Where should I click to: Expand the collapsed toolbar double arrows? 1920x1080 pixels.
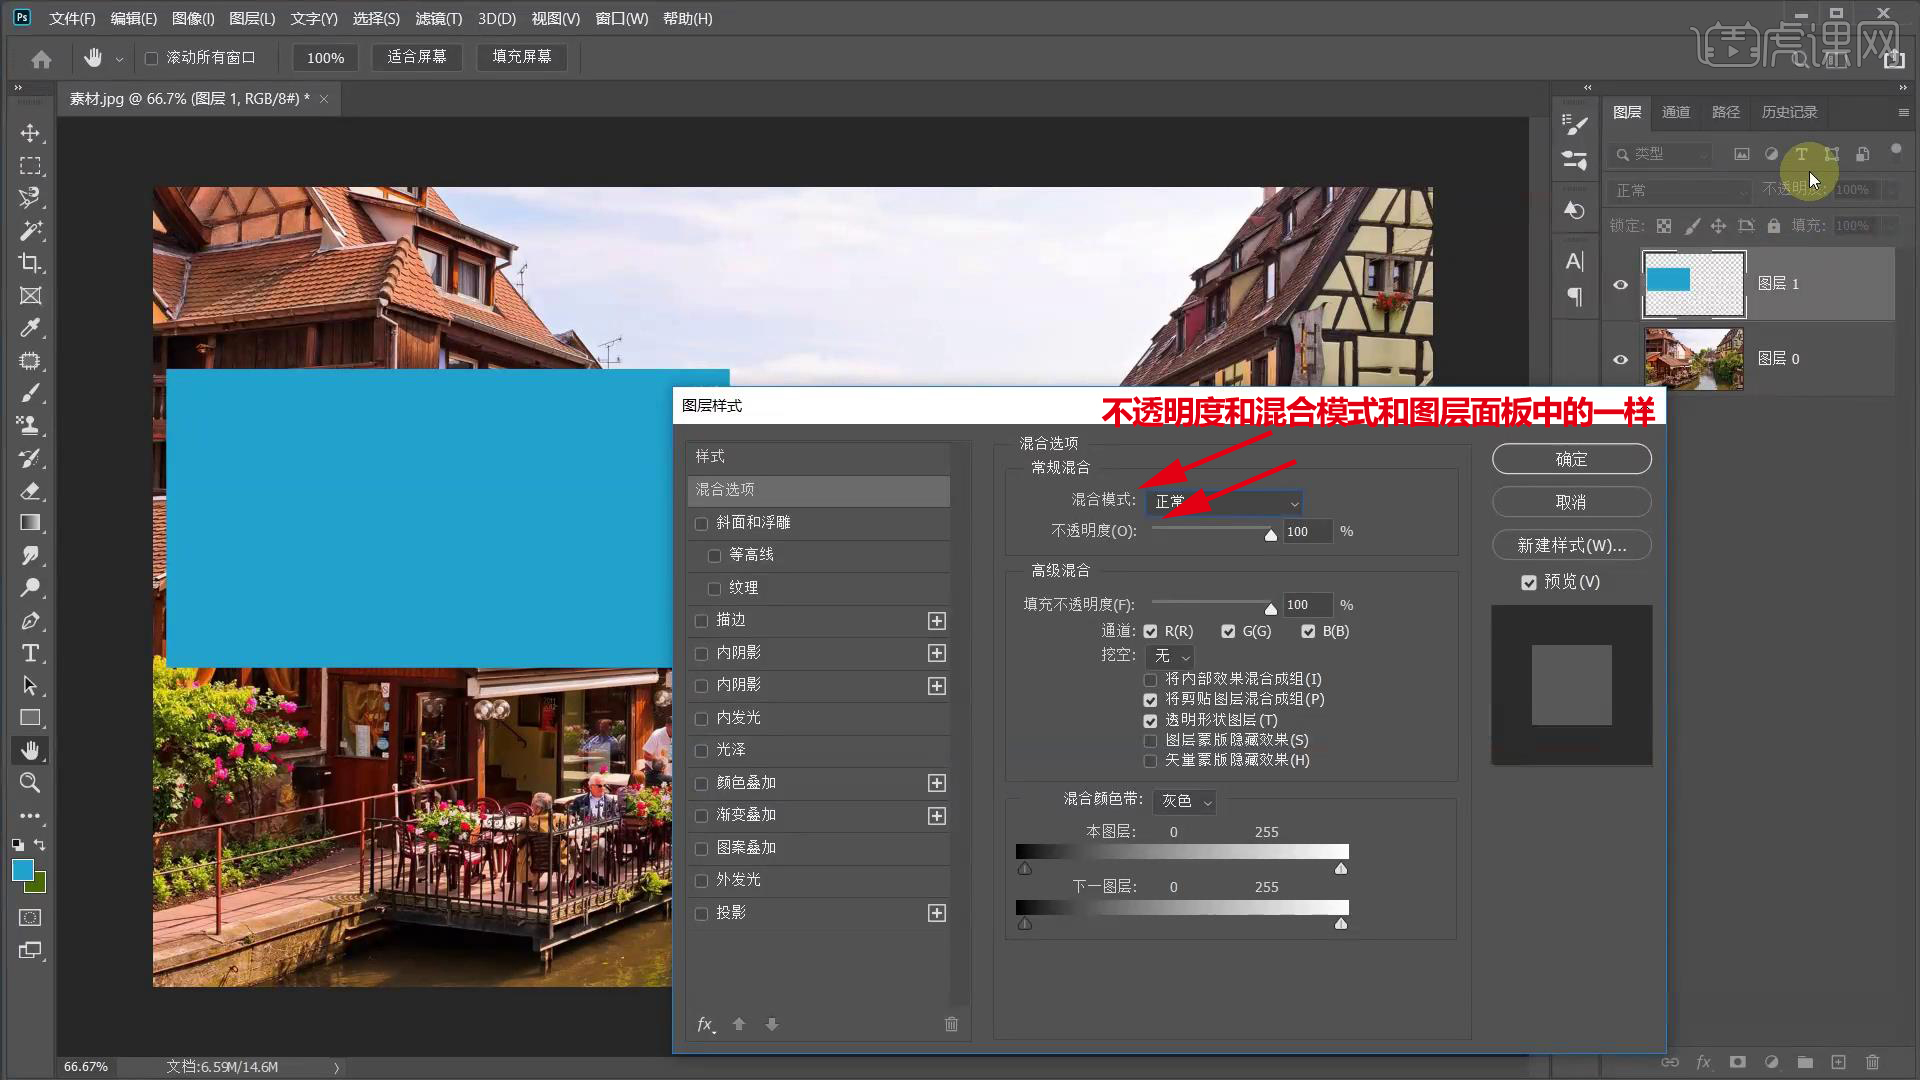pos(18,88)
